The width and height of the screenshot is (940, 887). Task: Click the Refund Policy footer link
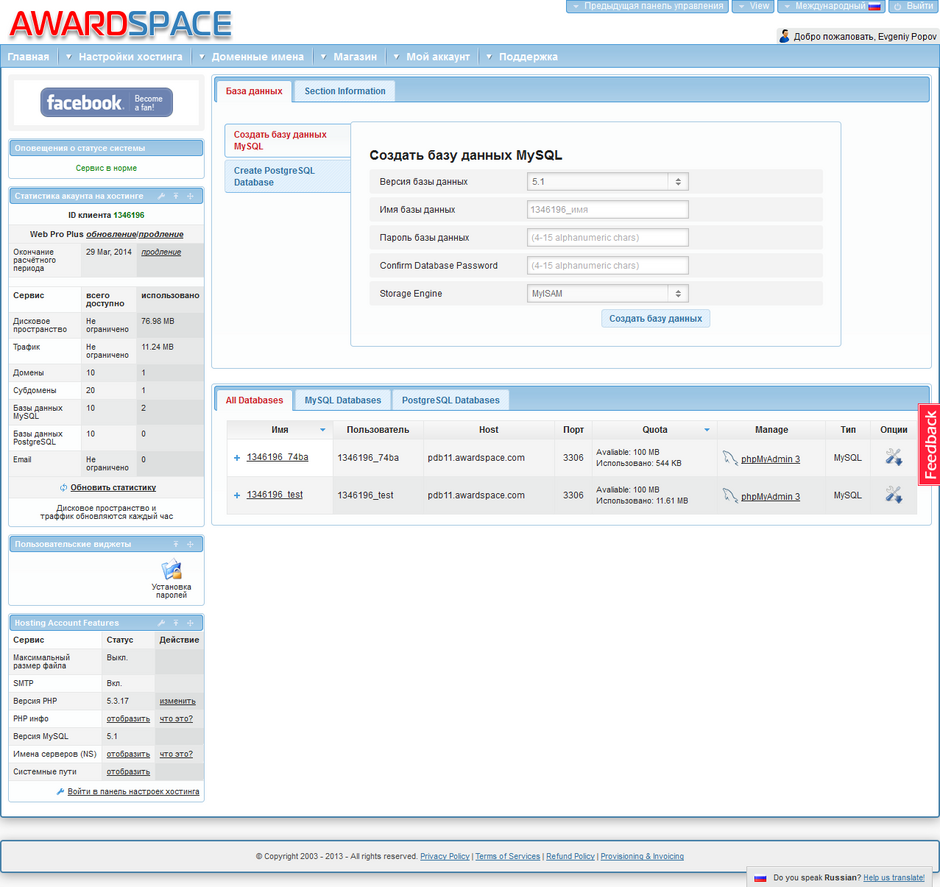pyautogui.click(x=570, y=856)
